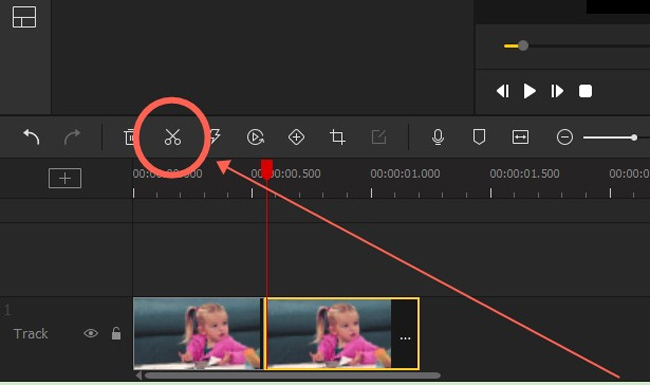The image size is (650, 385).
Task: Stop the preview playback
Action: 585,91
